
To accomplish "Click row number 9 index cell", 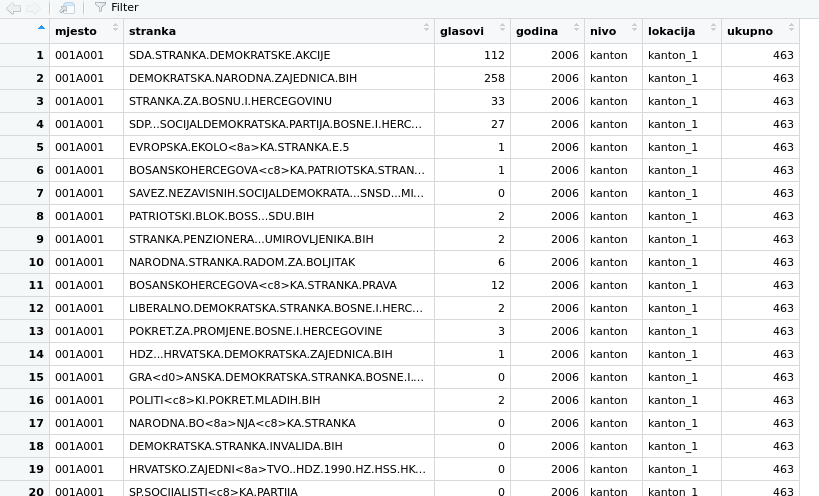I will pos(25,239).
